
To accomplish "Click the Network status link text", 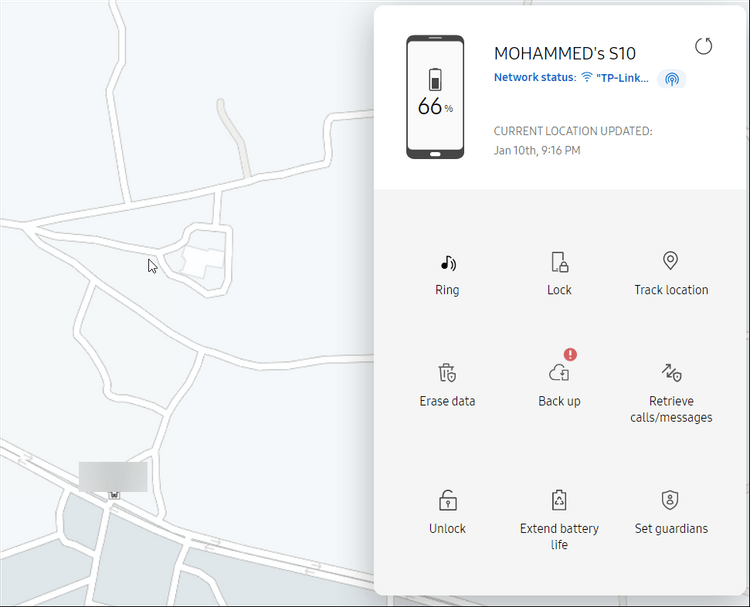I will (x=535, y=77).
